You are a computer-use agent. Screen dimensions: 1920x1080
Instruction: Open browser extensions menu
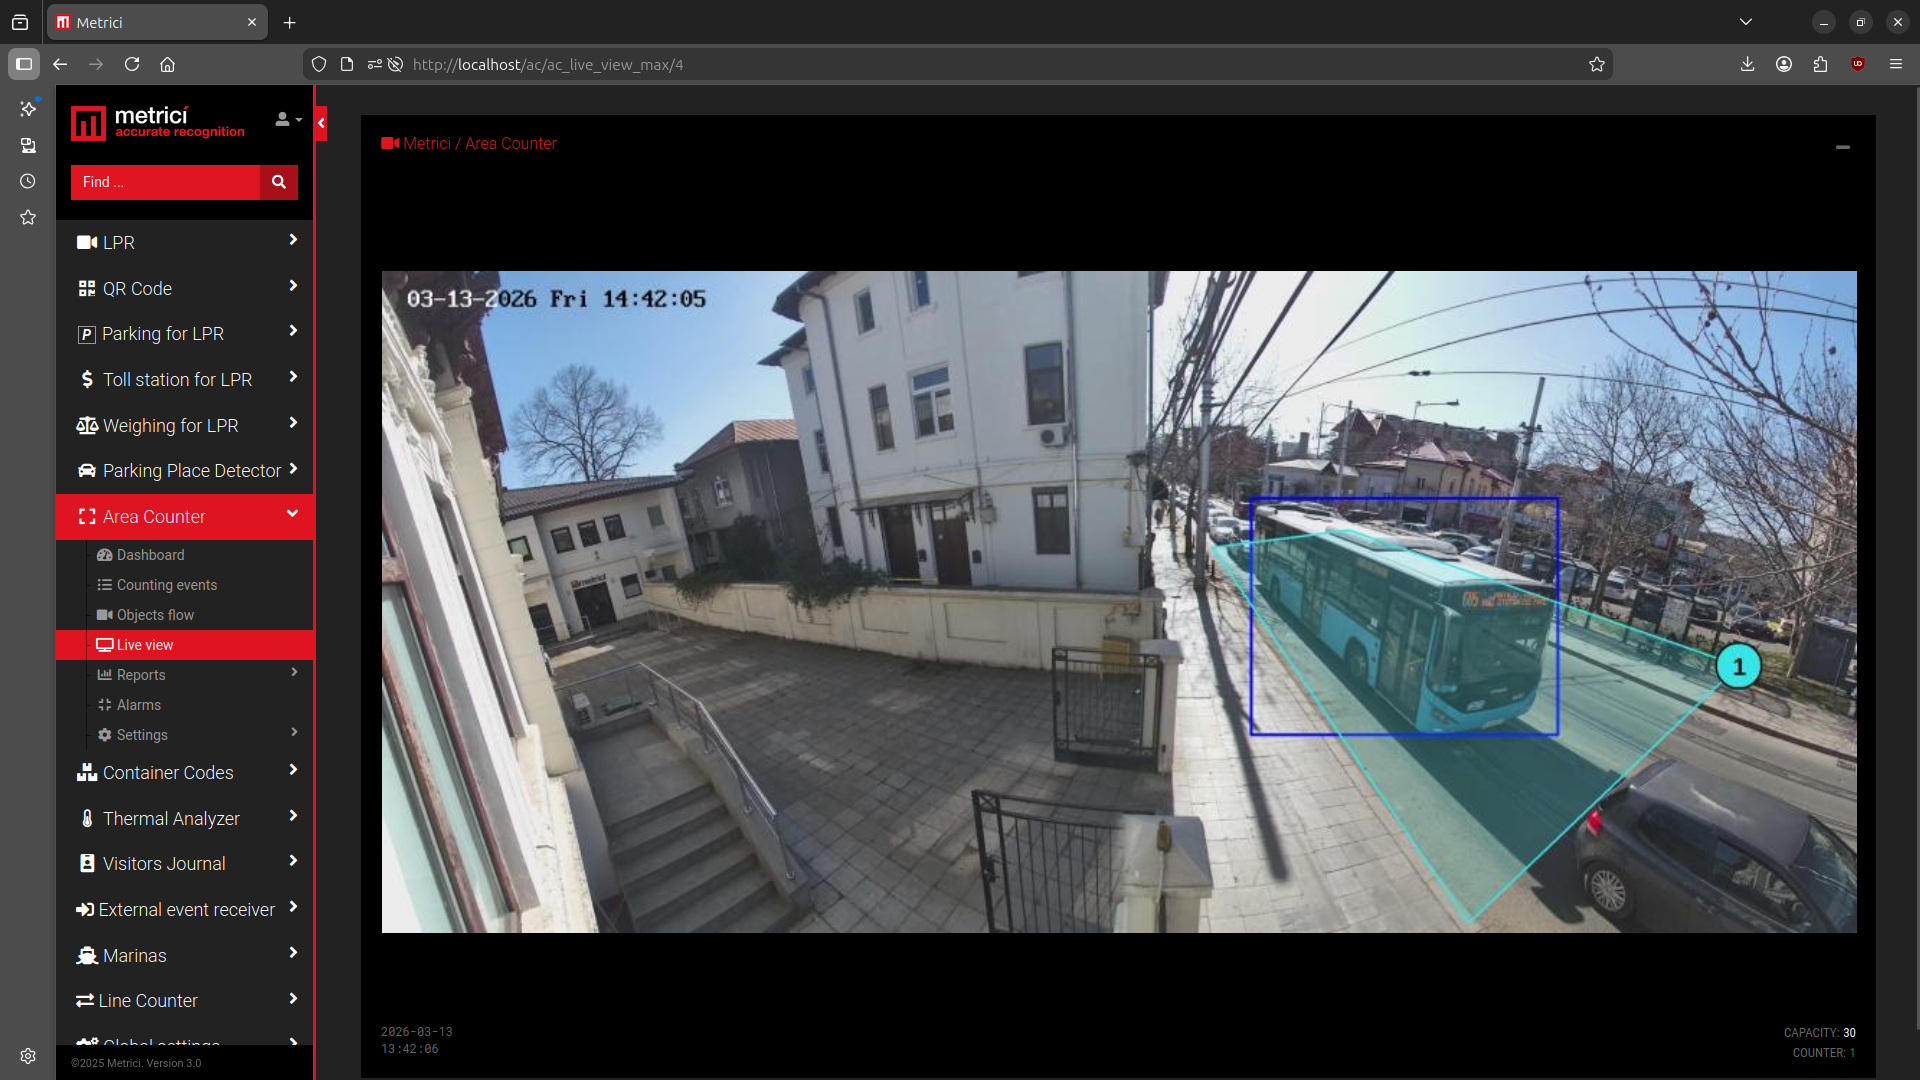pyautogui.click(x=1820, y=64)
